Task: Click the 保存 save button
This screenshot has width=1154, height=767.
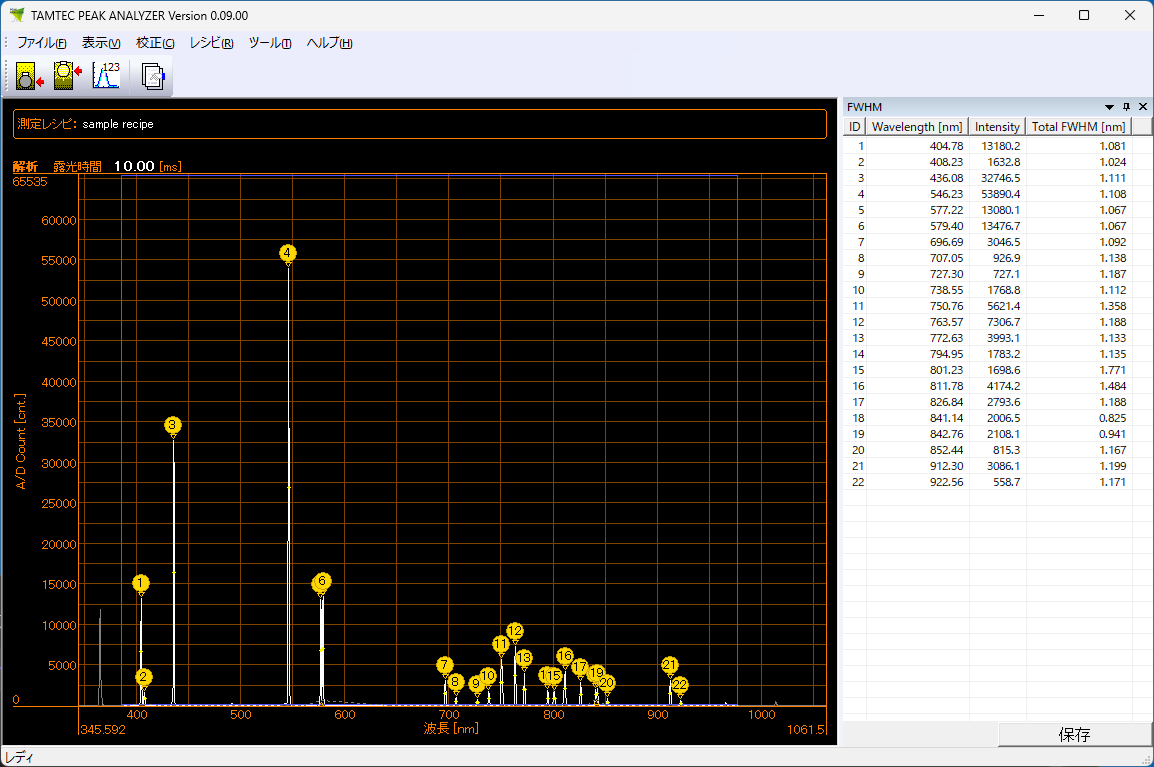Action: (x=1075, y=733)
